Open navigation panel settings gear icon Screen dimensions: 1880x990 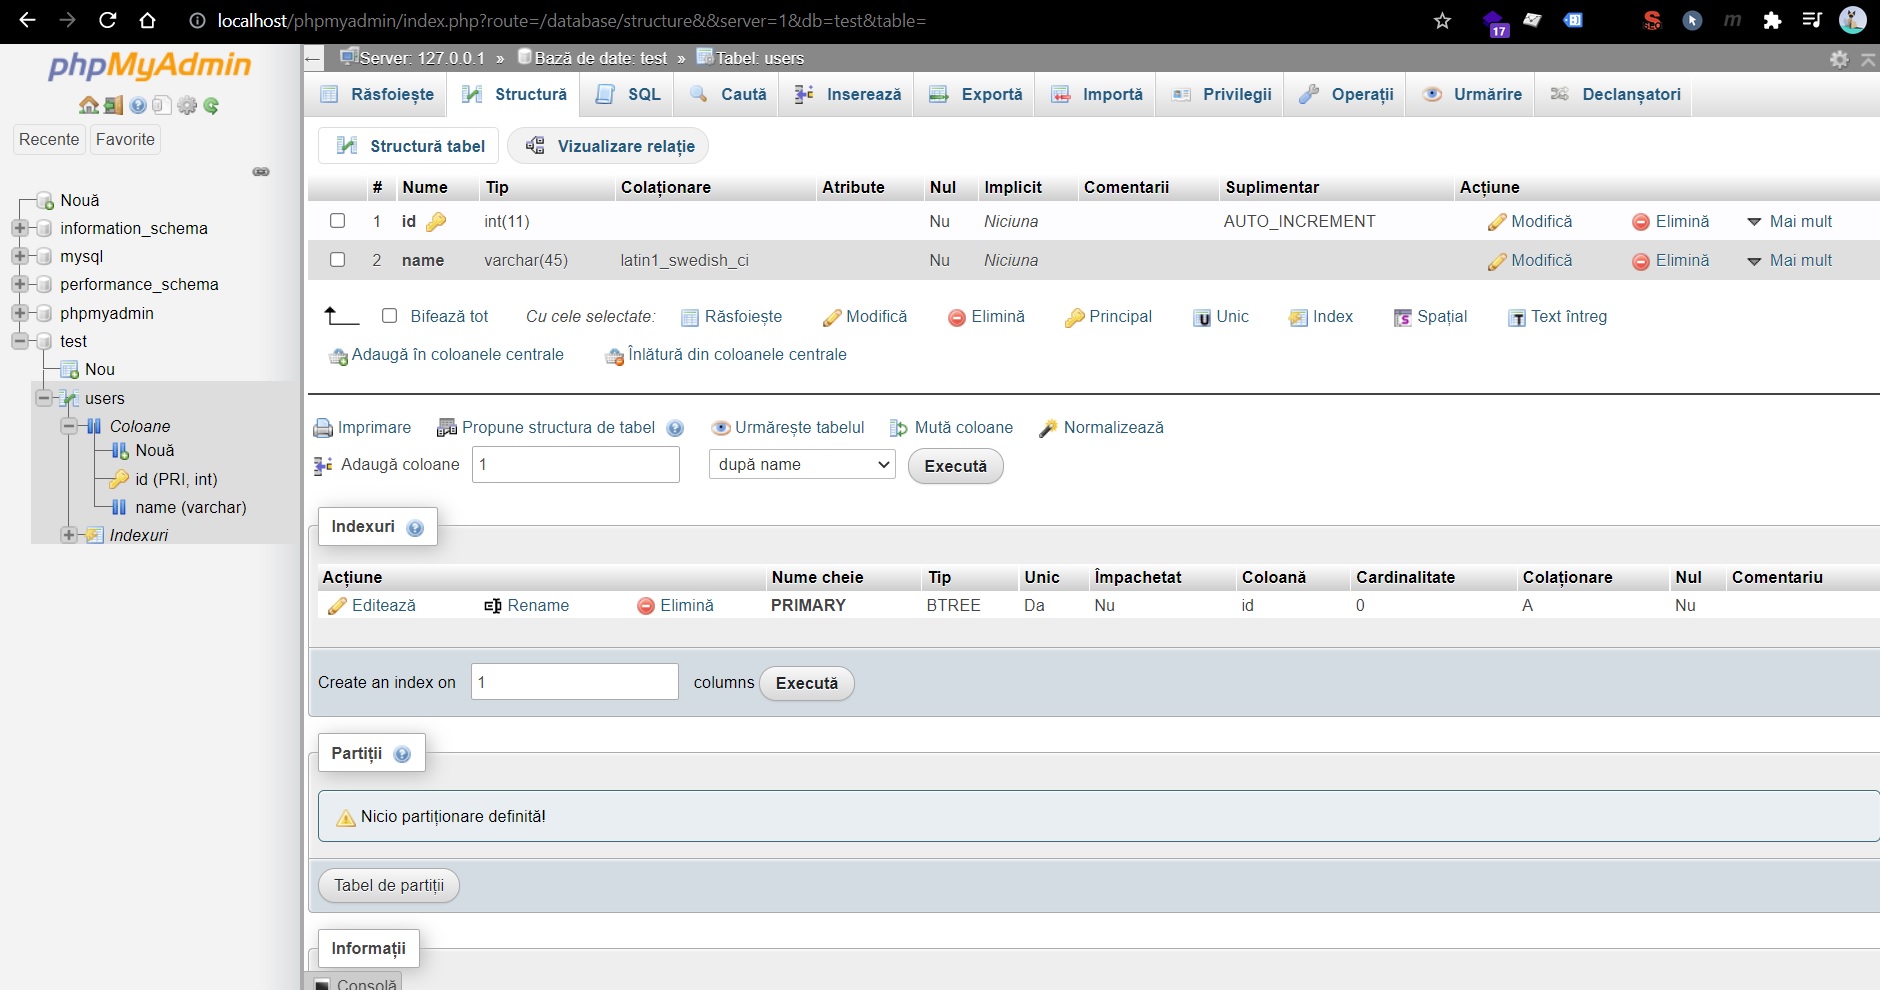tap(187, 105)
